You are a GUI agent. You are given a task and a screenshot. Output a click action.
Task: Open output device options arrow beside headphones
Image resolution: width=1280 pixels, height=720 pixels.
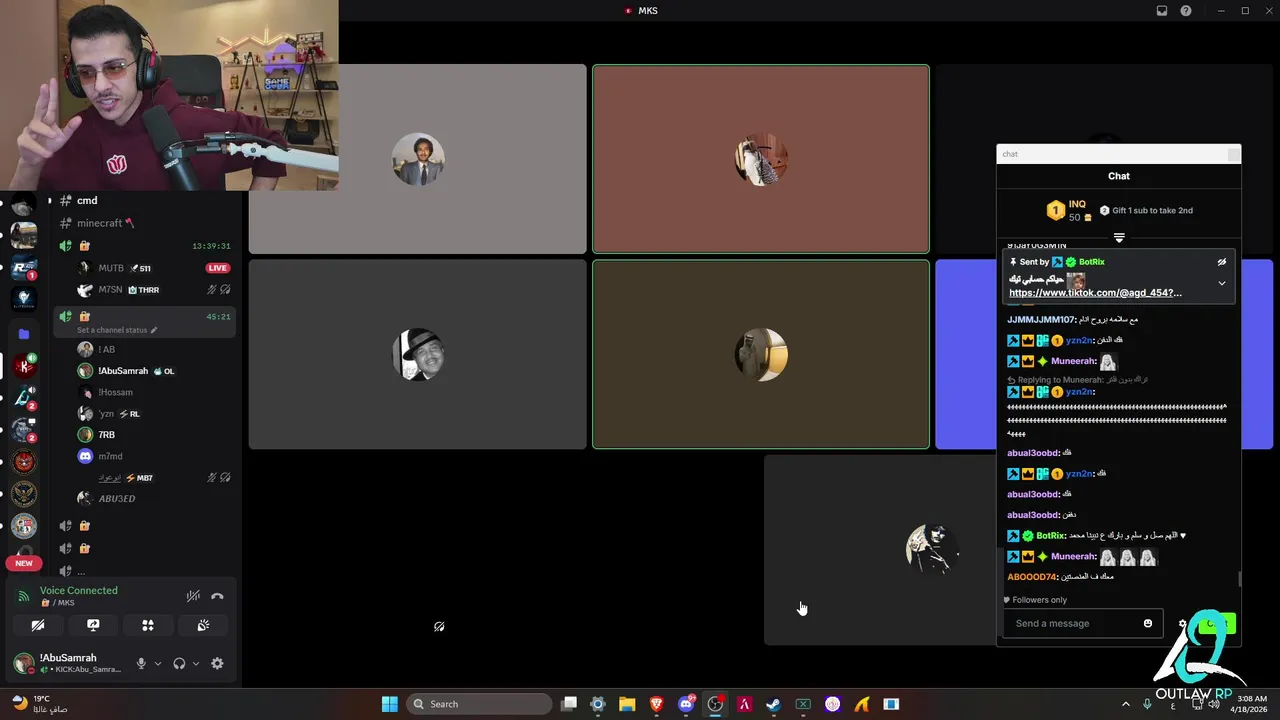[x=196, y=663]
